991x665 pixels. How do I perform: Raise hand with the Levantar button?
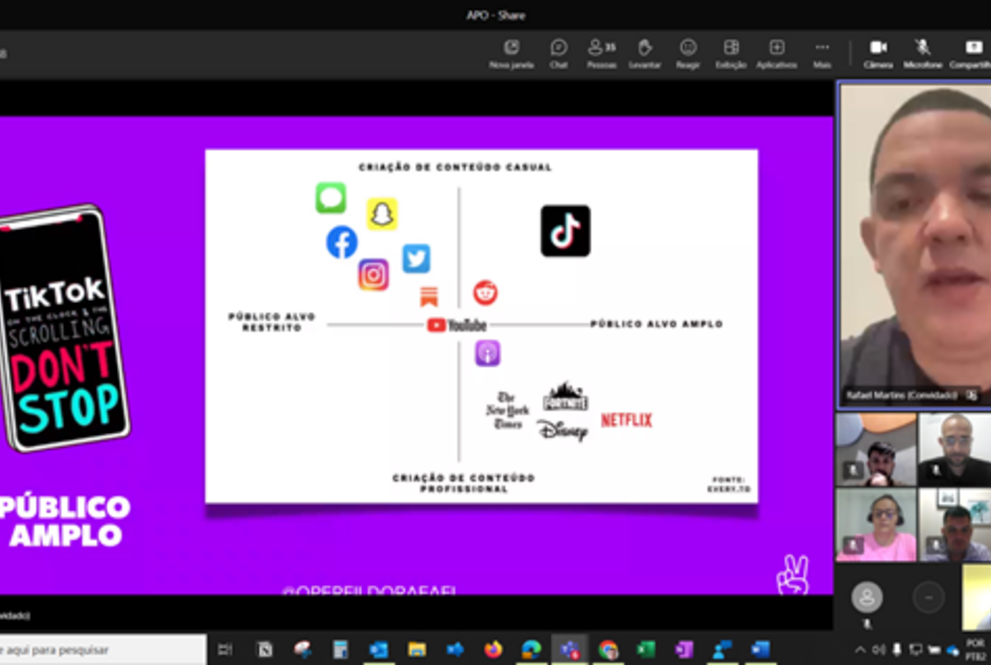645,52
